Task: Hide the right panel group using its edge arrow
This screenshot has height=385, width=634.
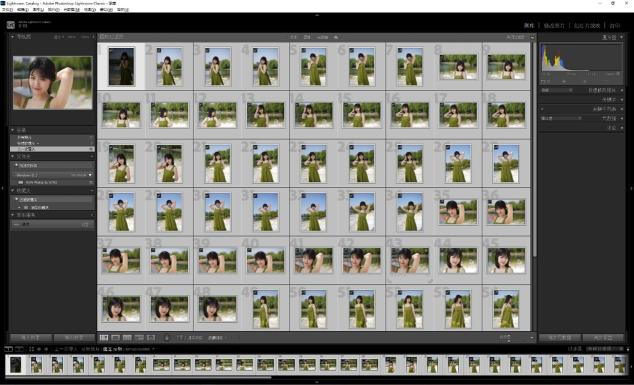Action: [x=631, y=188]
